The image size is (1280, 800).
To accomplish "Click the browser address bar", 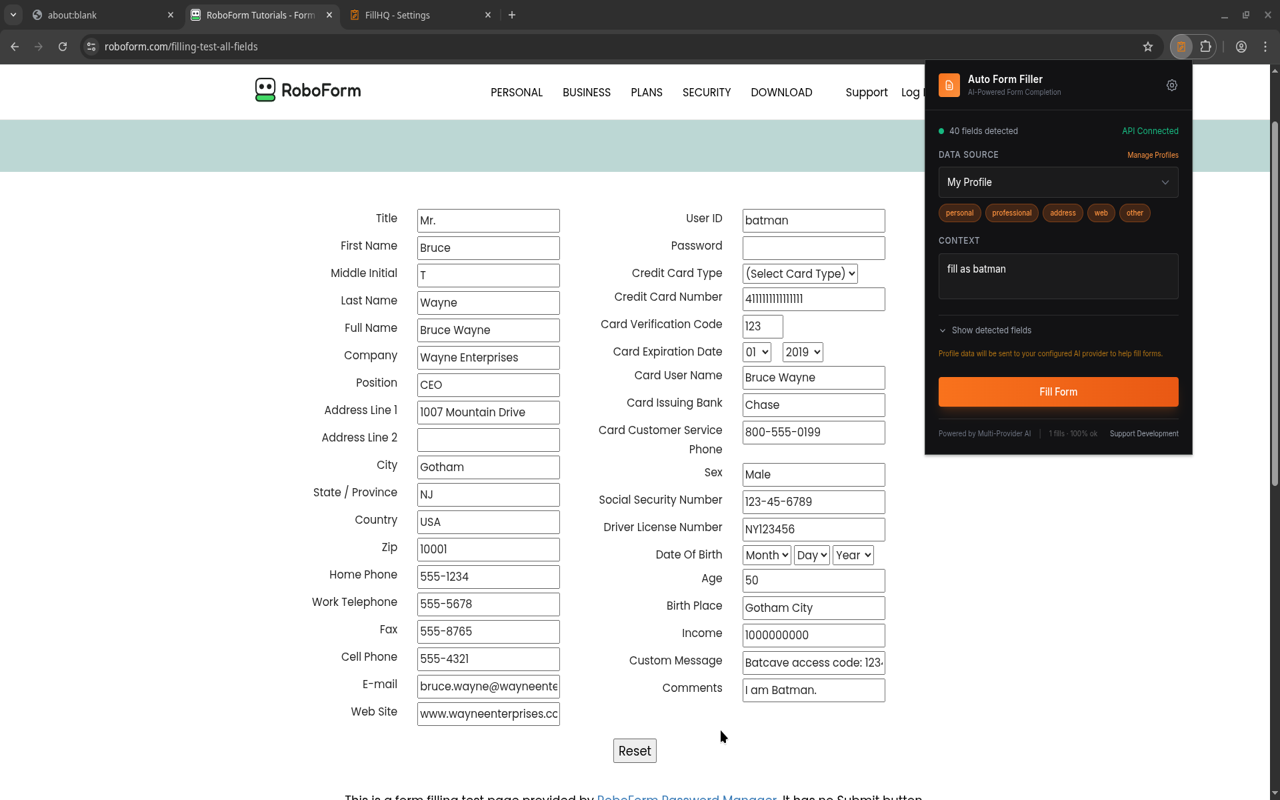I will (620, 46).
